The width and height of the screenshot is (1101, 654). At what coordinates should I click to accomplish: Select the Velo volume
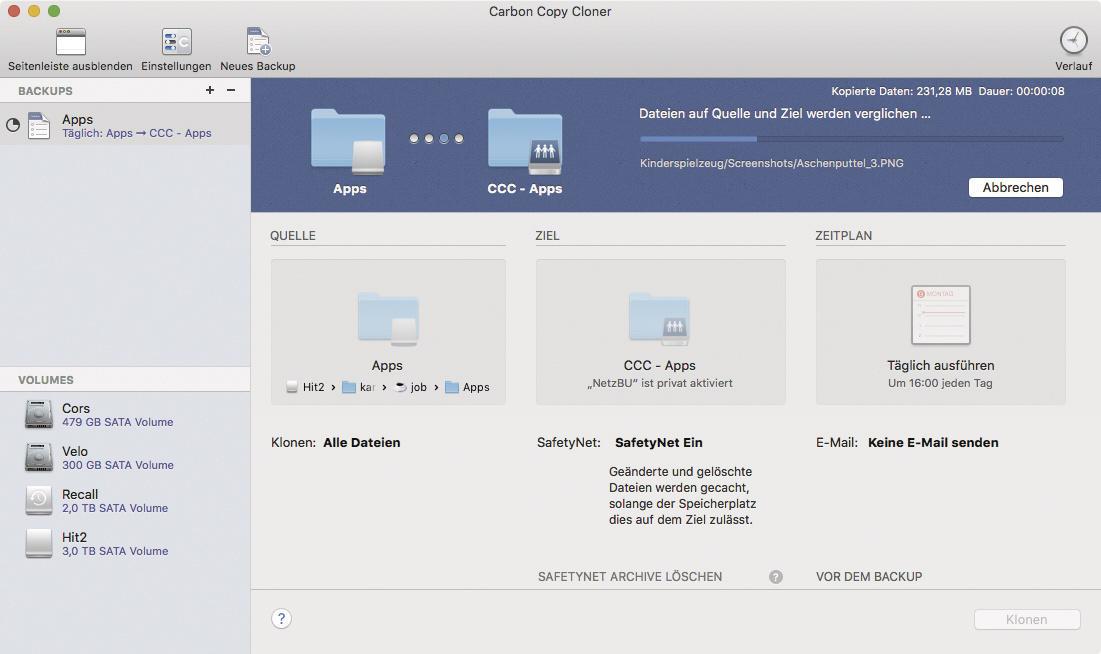point(125,457)
